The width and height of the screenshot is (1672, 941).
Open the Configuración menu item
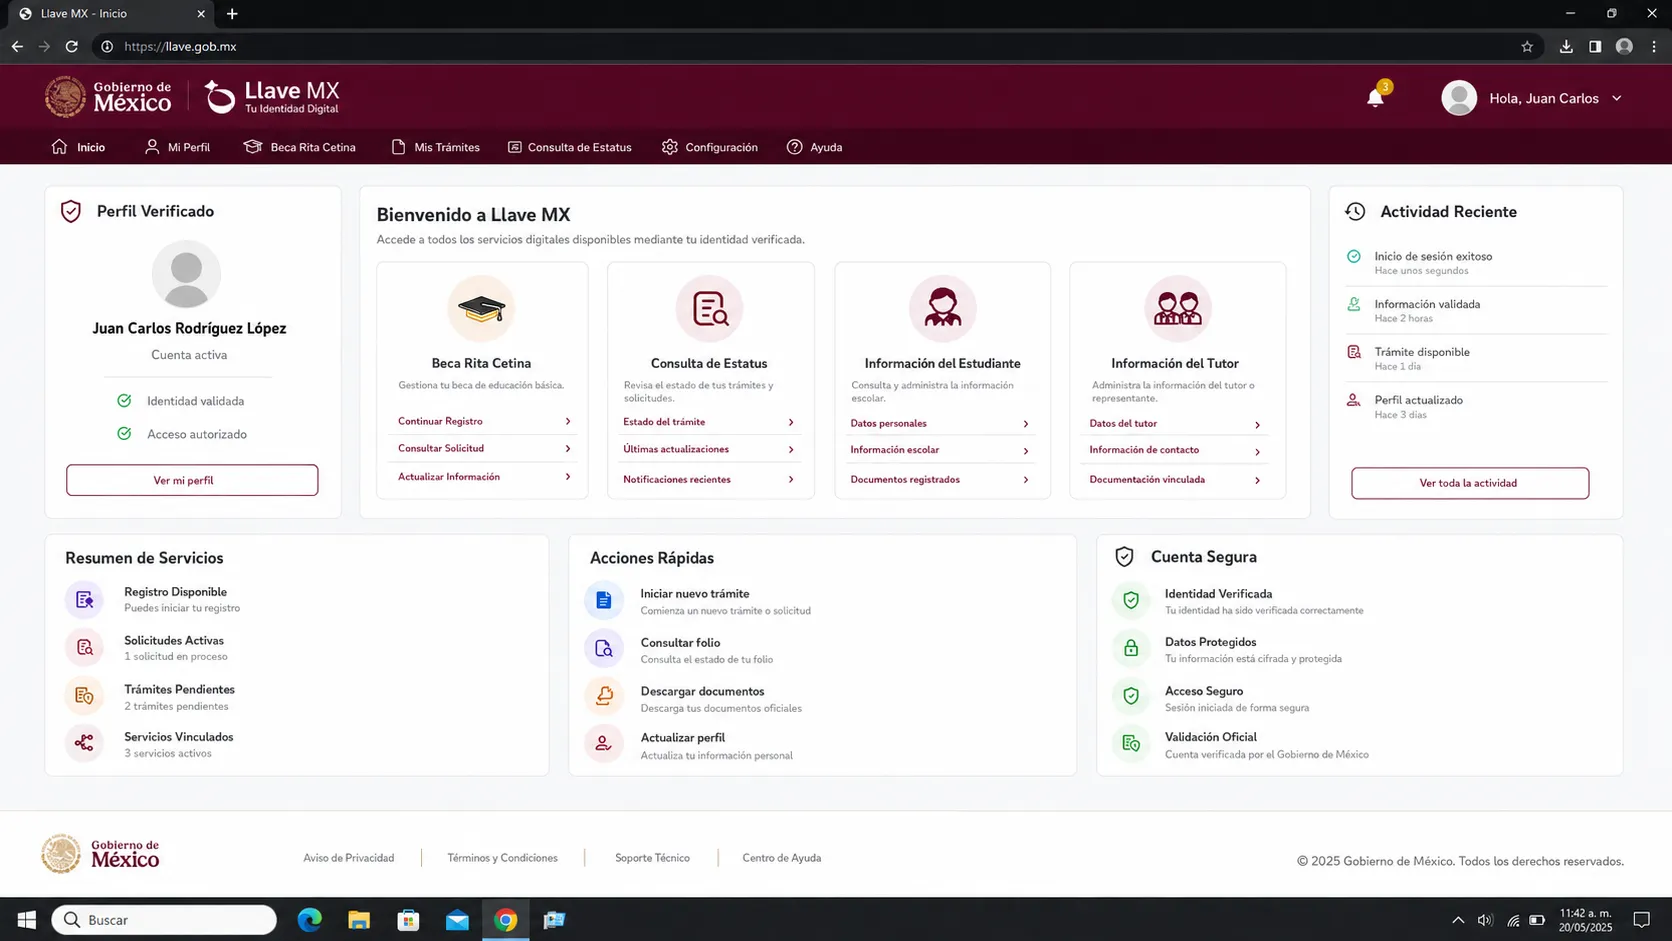(x=710, y=147)
